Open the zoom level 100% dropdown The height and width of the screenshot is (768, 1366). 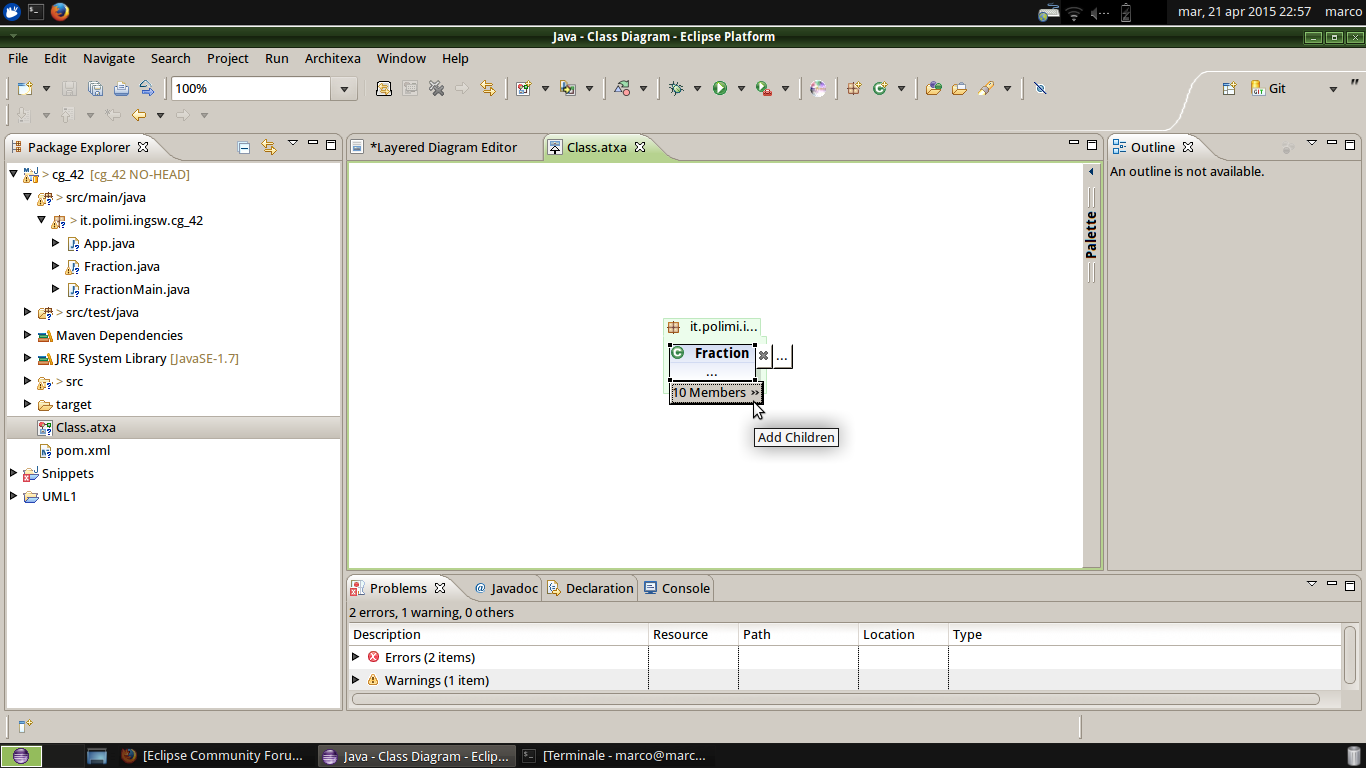[344, 89]
